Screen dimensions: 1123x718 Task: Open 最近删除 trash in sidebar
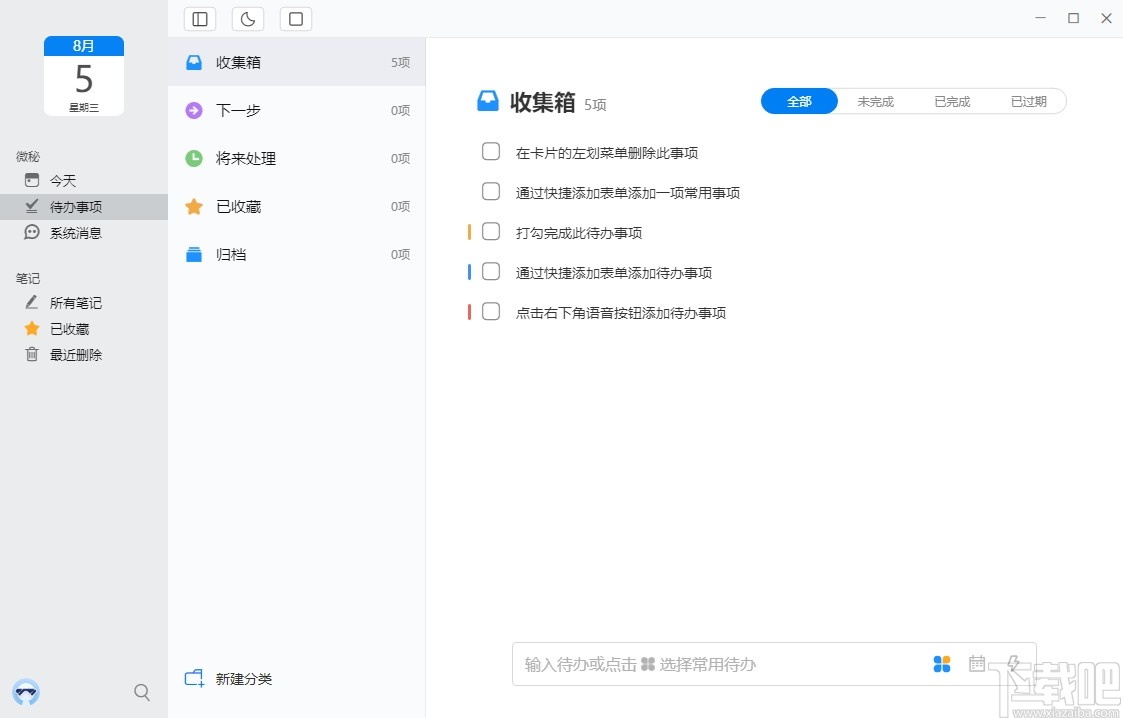84,354
